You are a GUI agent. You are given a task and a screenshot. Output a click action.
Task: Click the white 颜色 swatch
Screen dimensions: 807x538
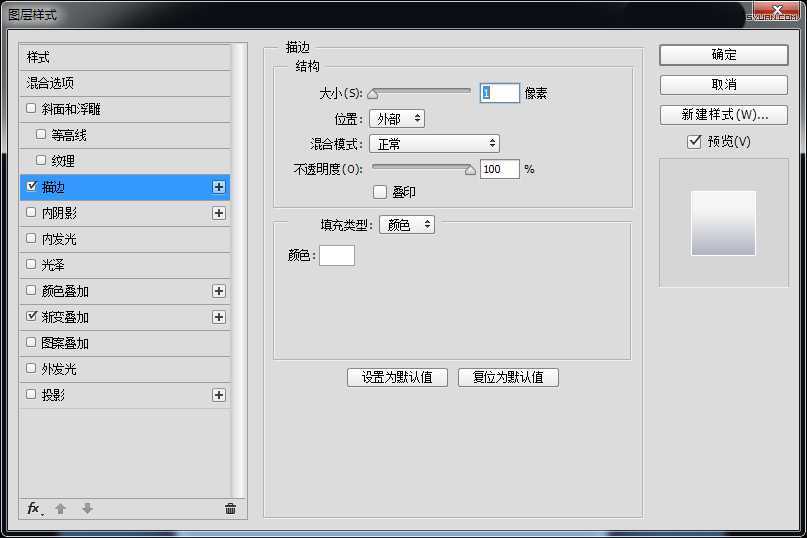pos(337,255)
